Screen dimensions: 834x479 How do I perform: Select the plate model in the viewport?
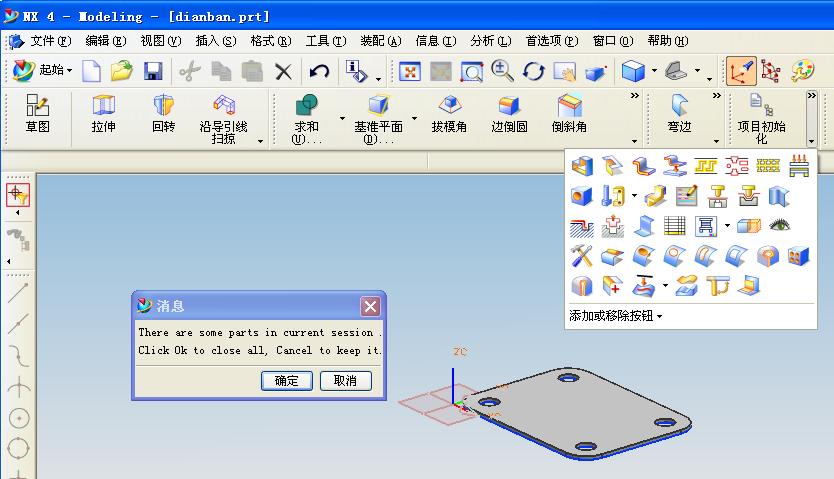click(x=580, y=412)
